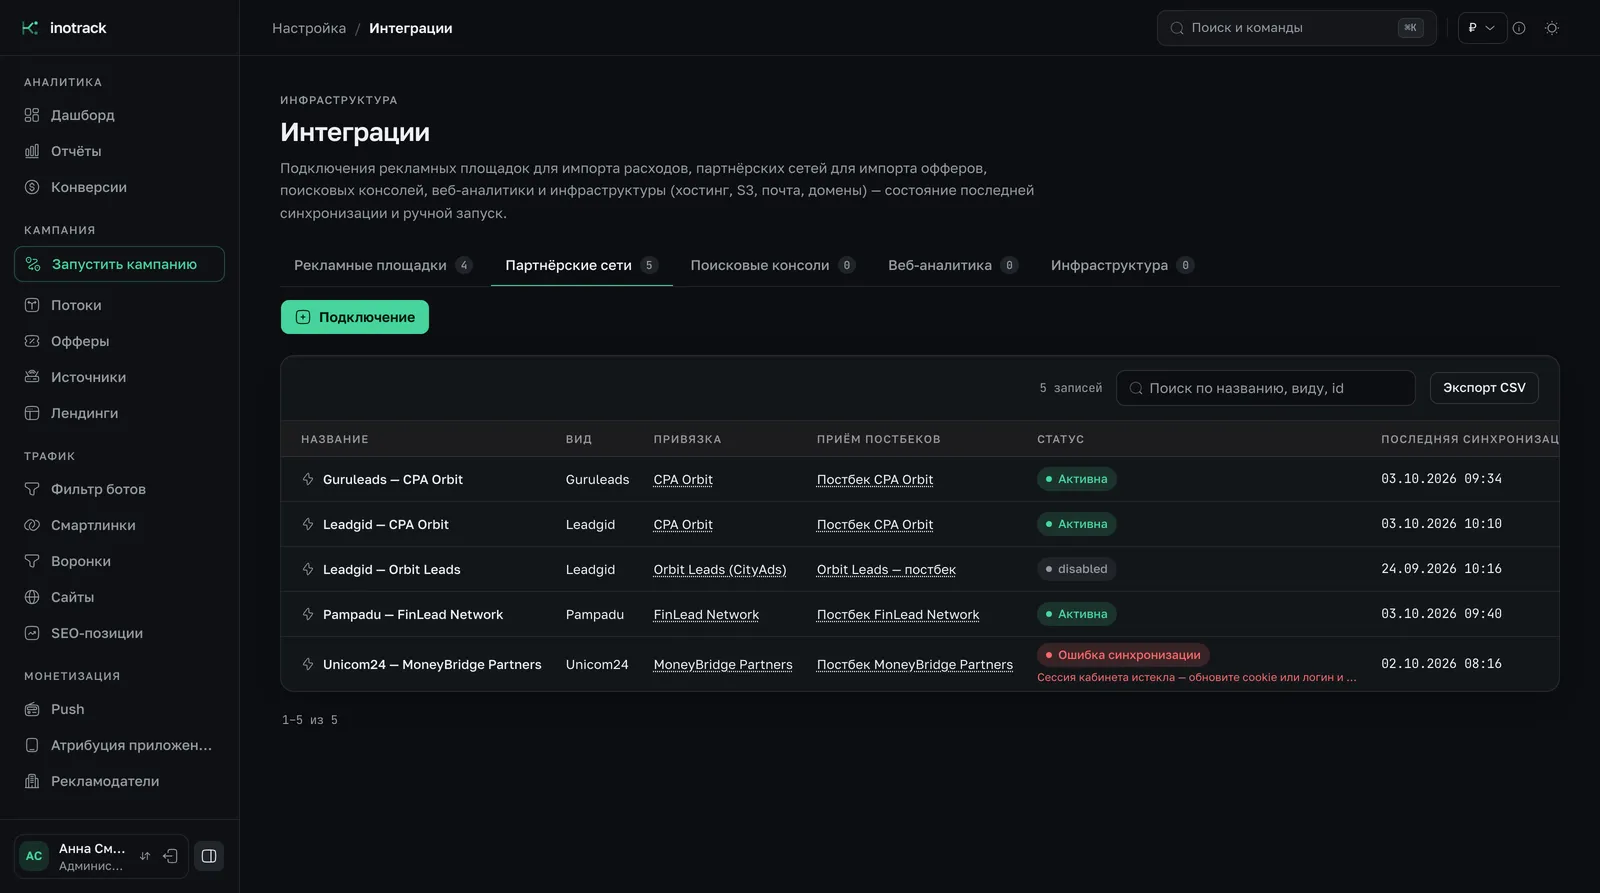Click the Конверсии icon in sidebar
The width and height of the screenshot is (1600, 893).
click(x=32, y=187)
